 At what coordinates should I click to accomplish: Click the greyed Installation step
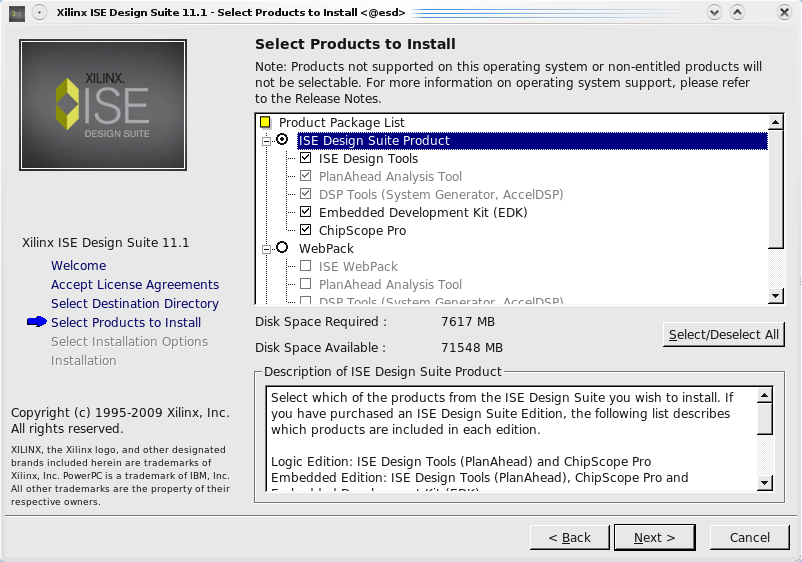pos(83,360)
